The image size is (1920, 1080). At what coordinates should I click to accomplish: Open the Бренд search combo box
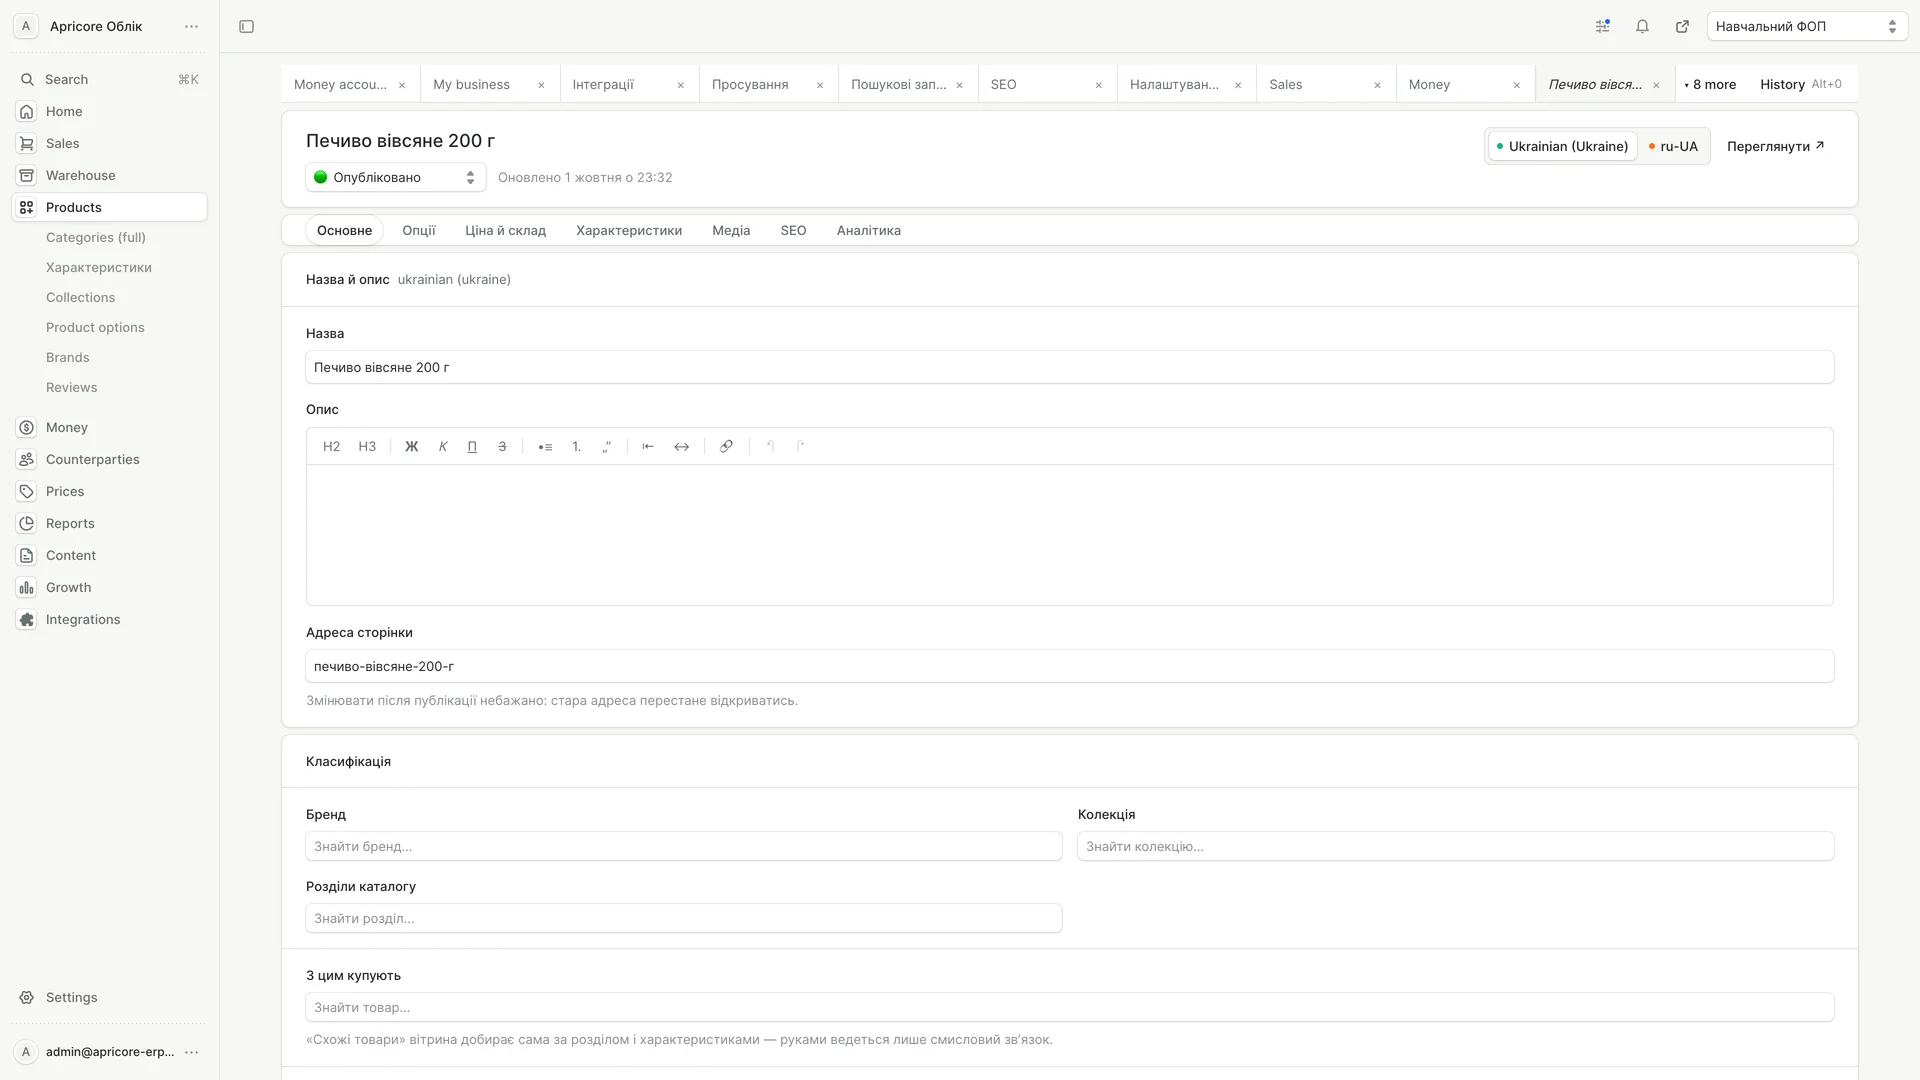683,846
